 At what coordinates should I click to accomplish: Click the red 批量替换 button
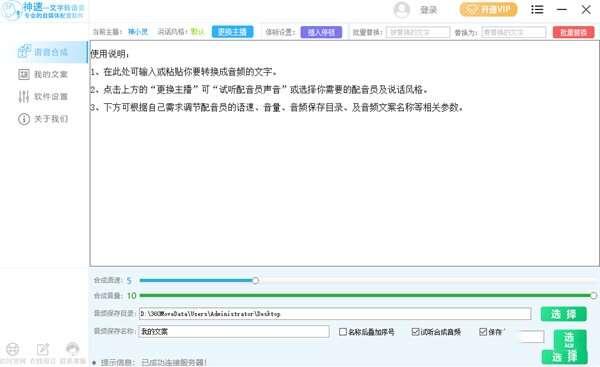(x=574, y=32)
